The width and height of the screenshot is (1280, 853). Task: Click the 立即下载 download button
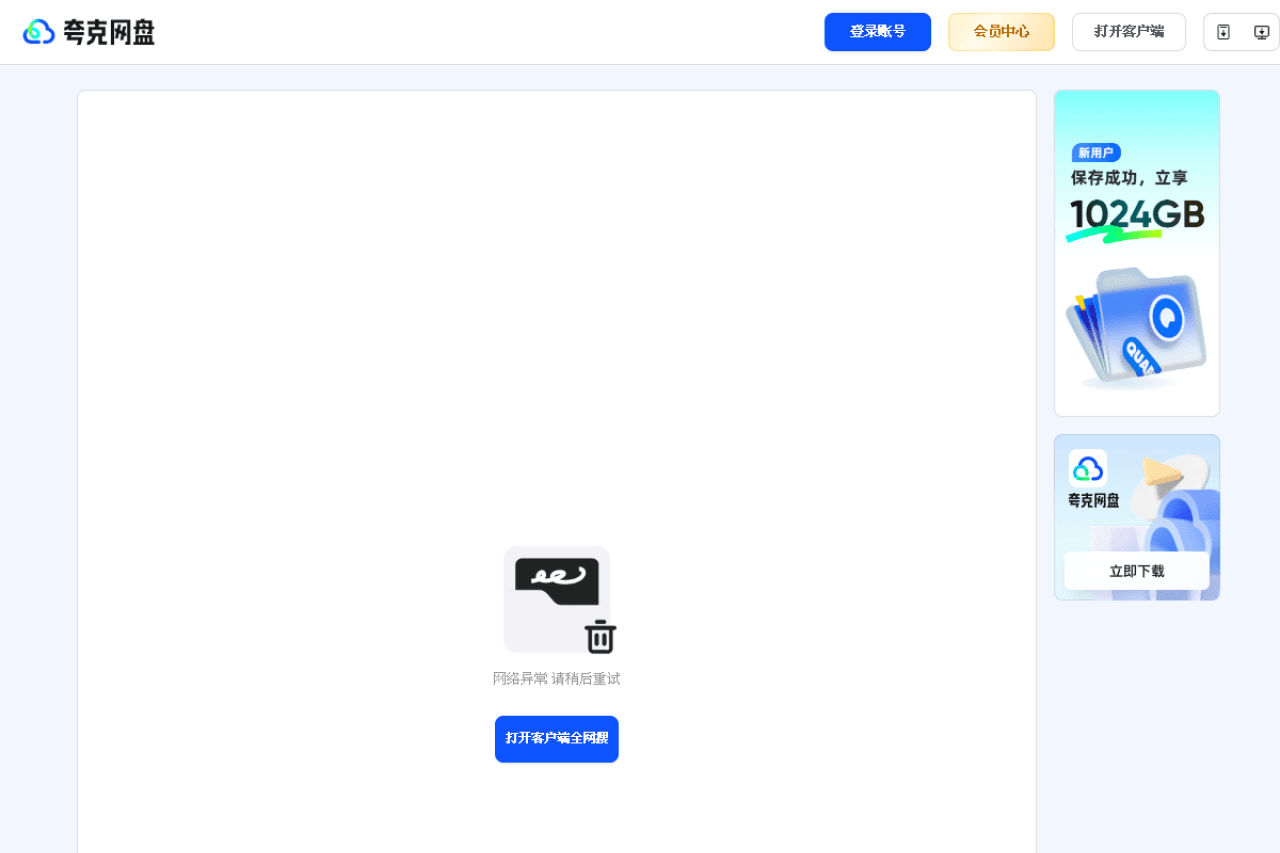tap(1136, 571)
